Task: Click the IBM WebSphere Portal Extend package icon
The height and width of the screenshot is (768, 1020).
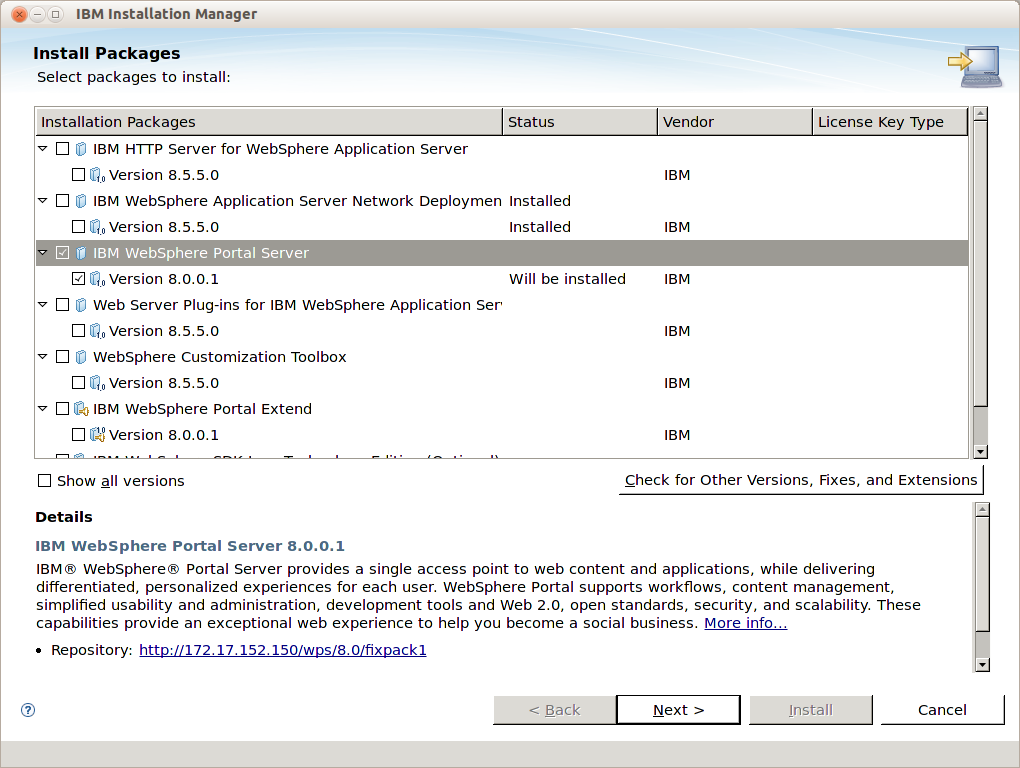Action: [x=81, y=409]
